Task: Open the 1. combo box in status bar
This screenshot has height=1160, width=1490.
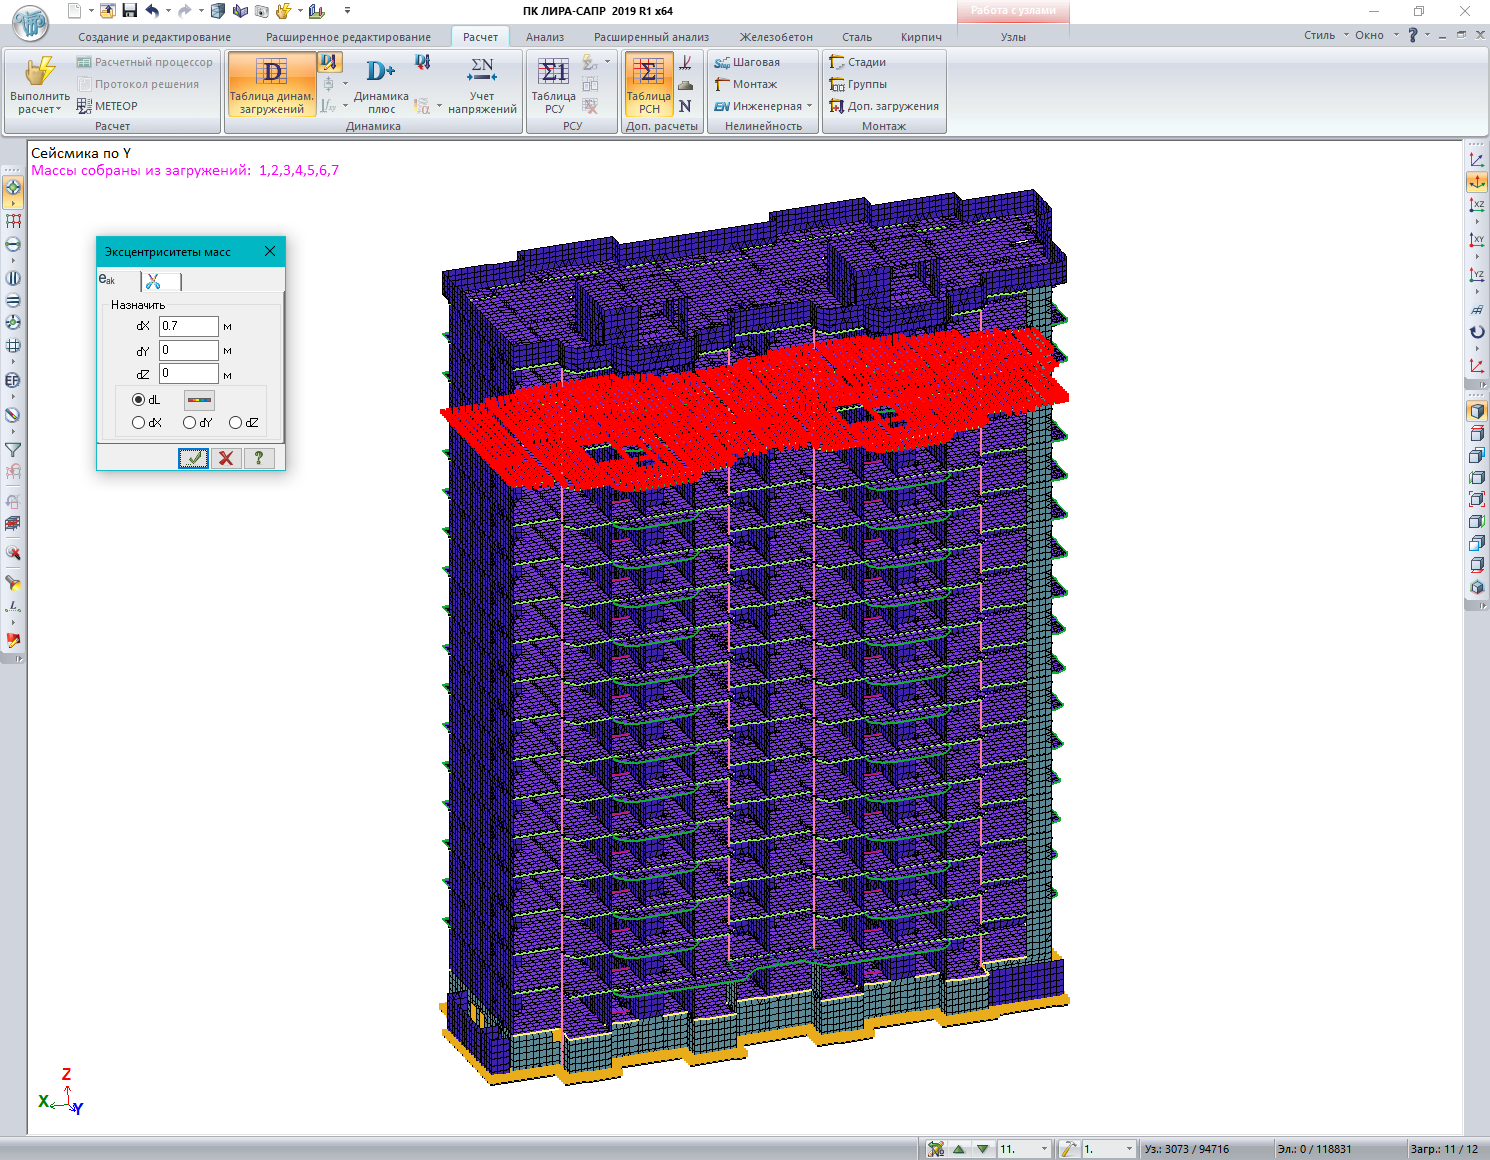Action: point(1109,1149)
